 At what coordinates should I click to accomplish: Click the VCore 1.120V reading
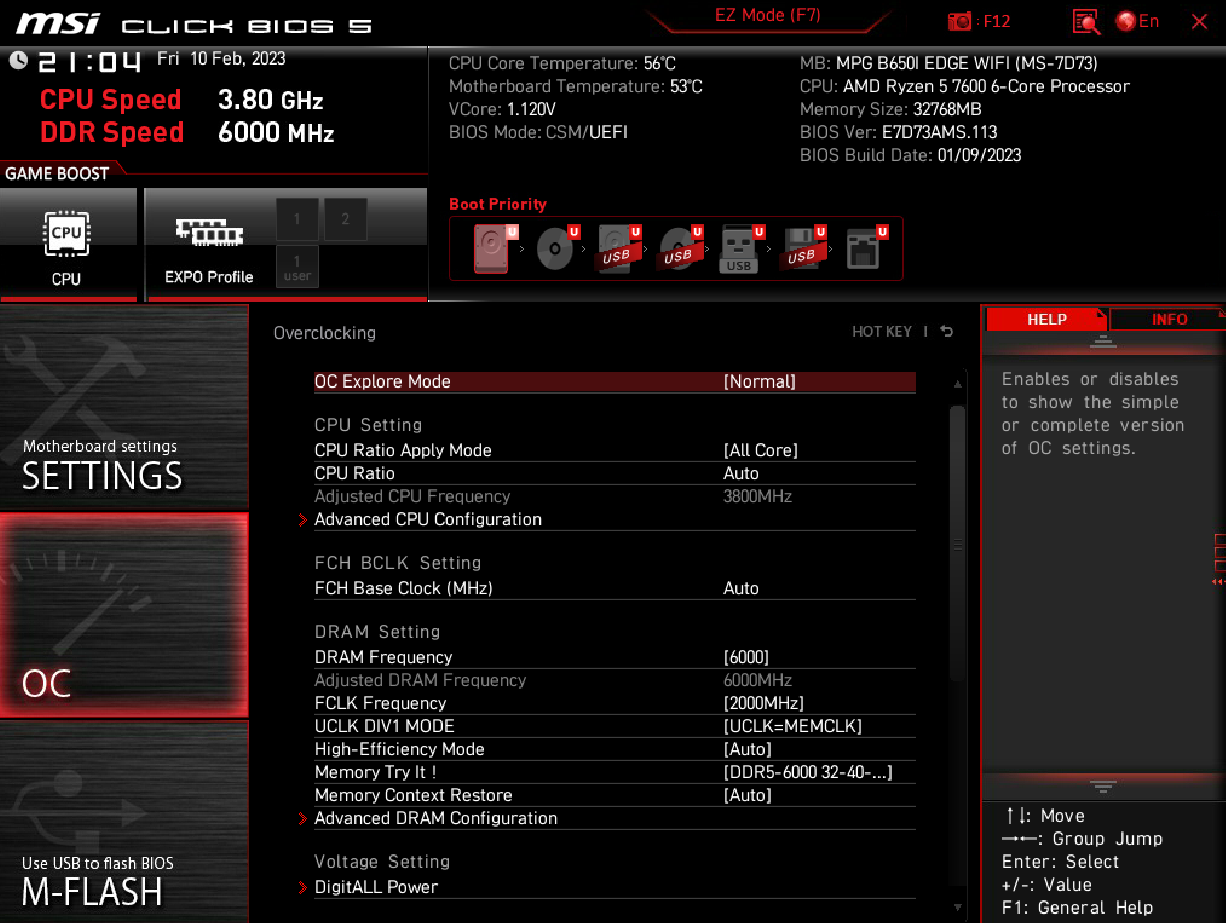point(502,109)
